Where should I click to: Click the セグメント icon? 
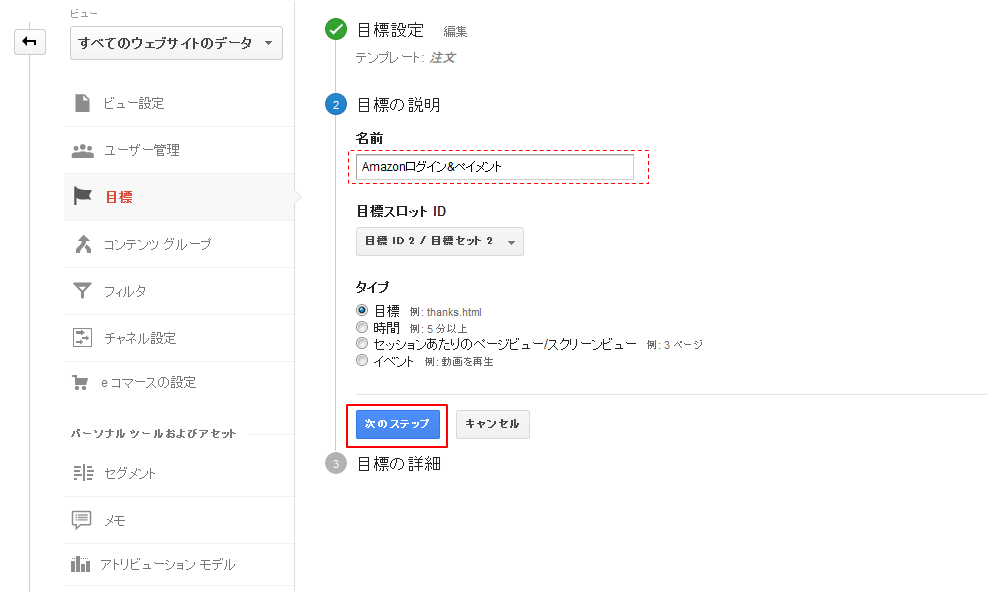pyautogui.click(x=82, y=472)
